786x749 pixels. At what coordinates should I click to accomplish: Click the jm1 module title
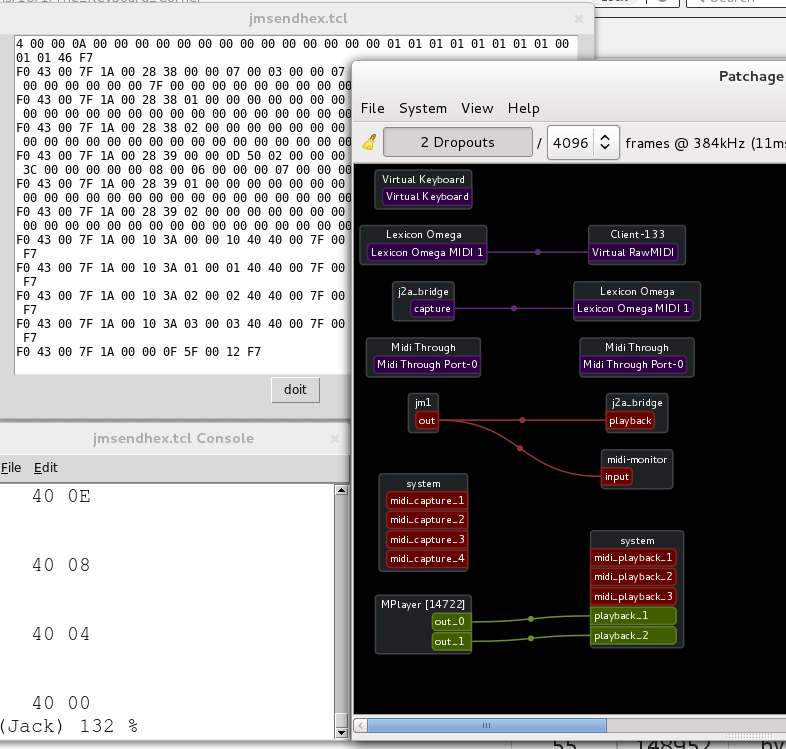[x=423, y=403]
